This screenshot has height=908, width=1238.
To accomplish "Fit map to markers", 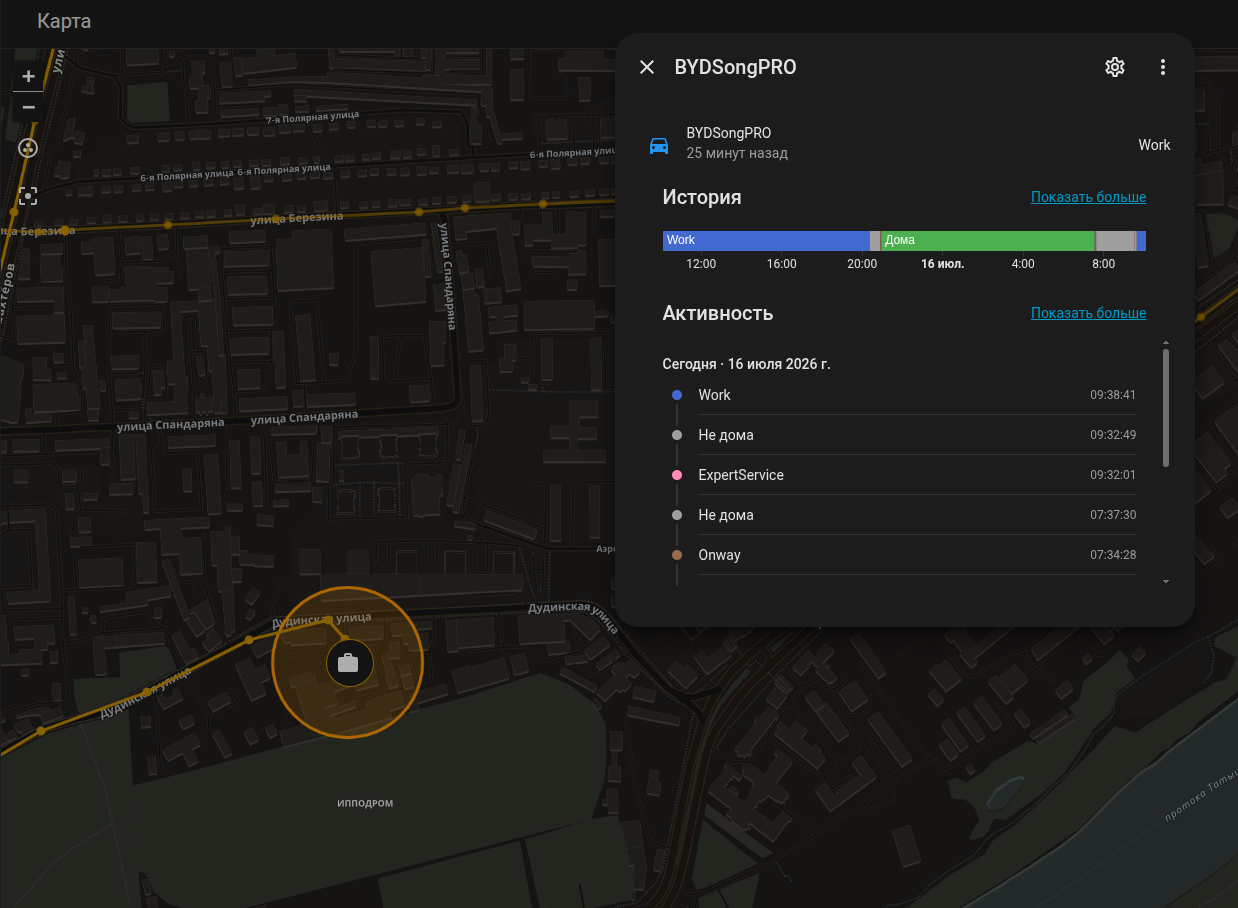I will tap(28, 196).
